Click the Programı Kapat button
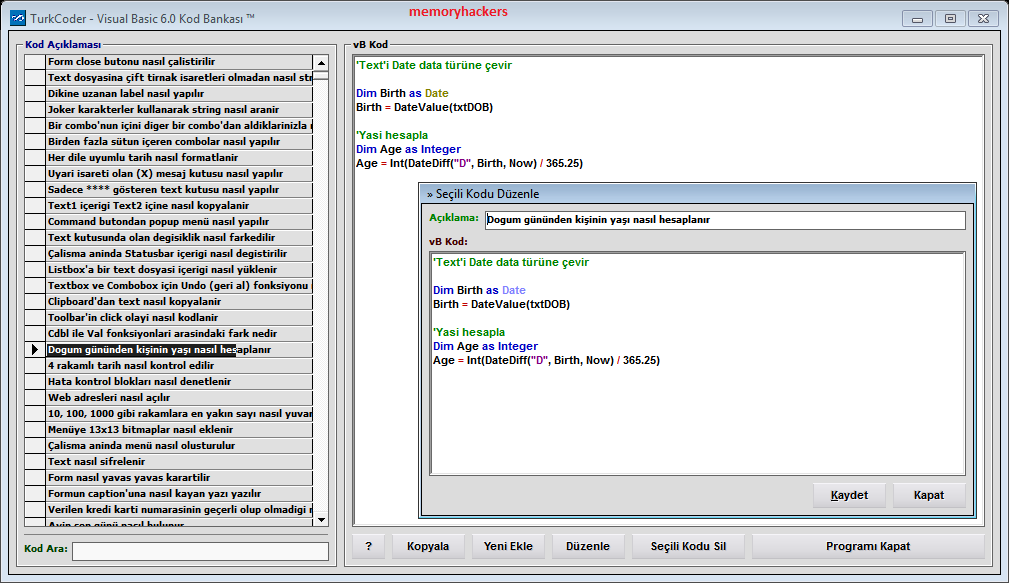 tap(868, 546)
